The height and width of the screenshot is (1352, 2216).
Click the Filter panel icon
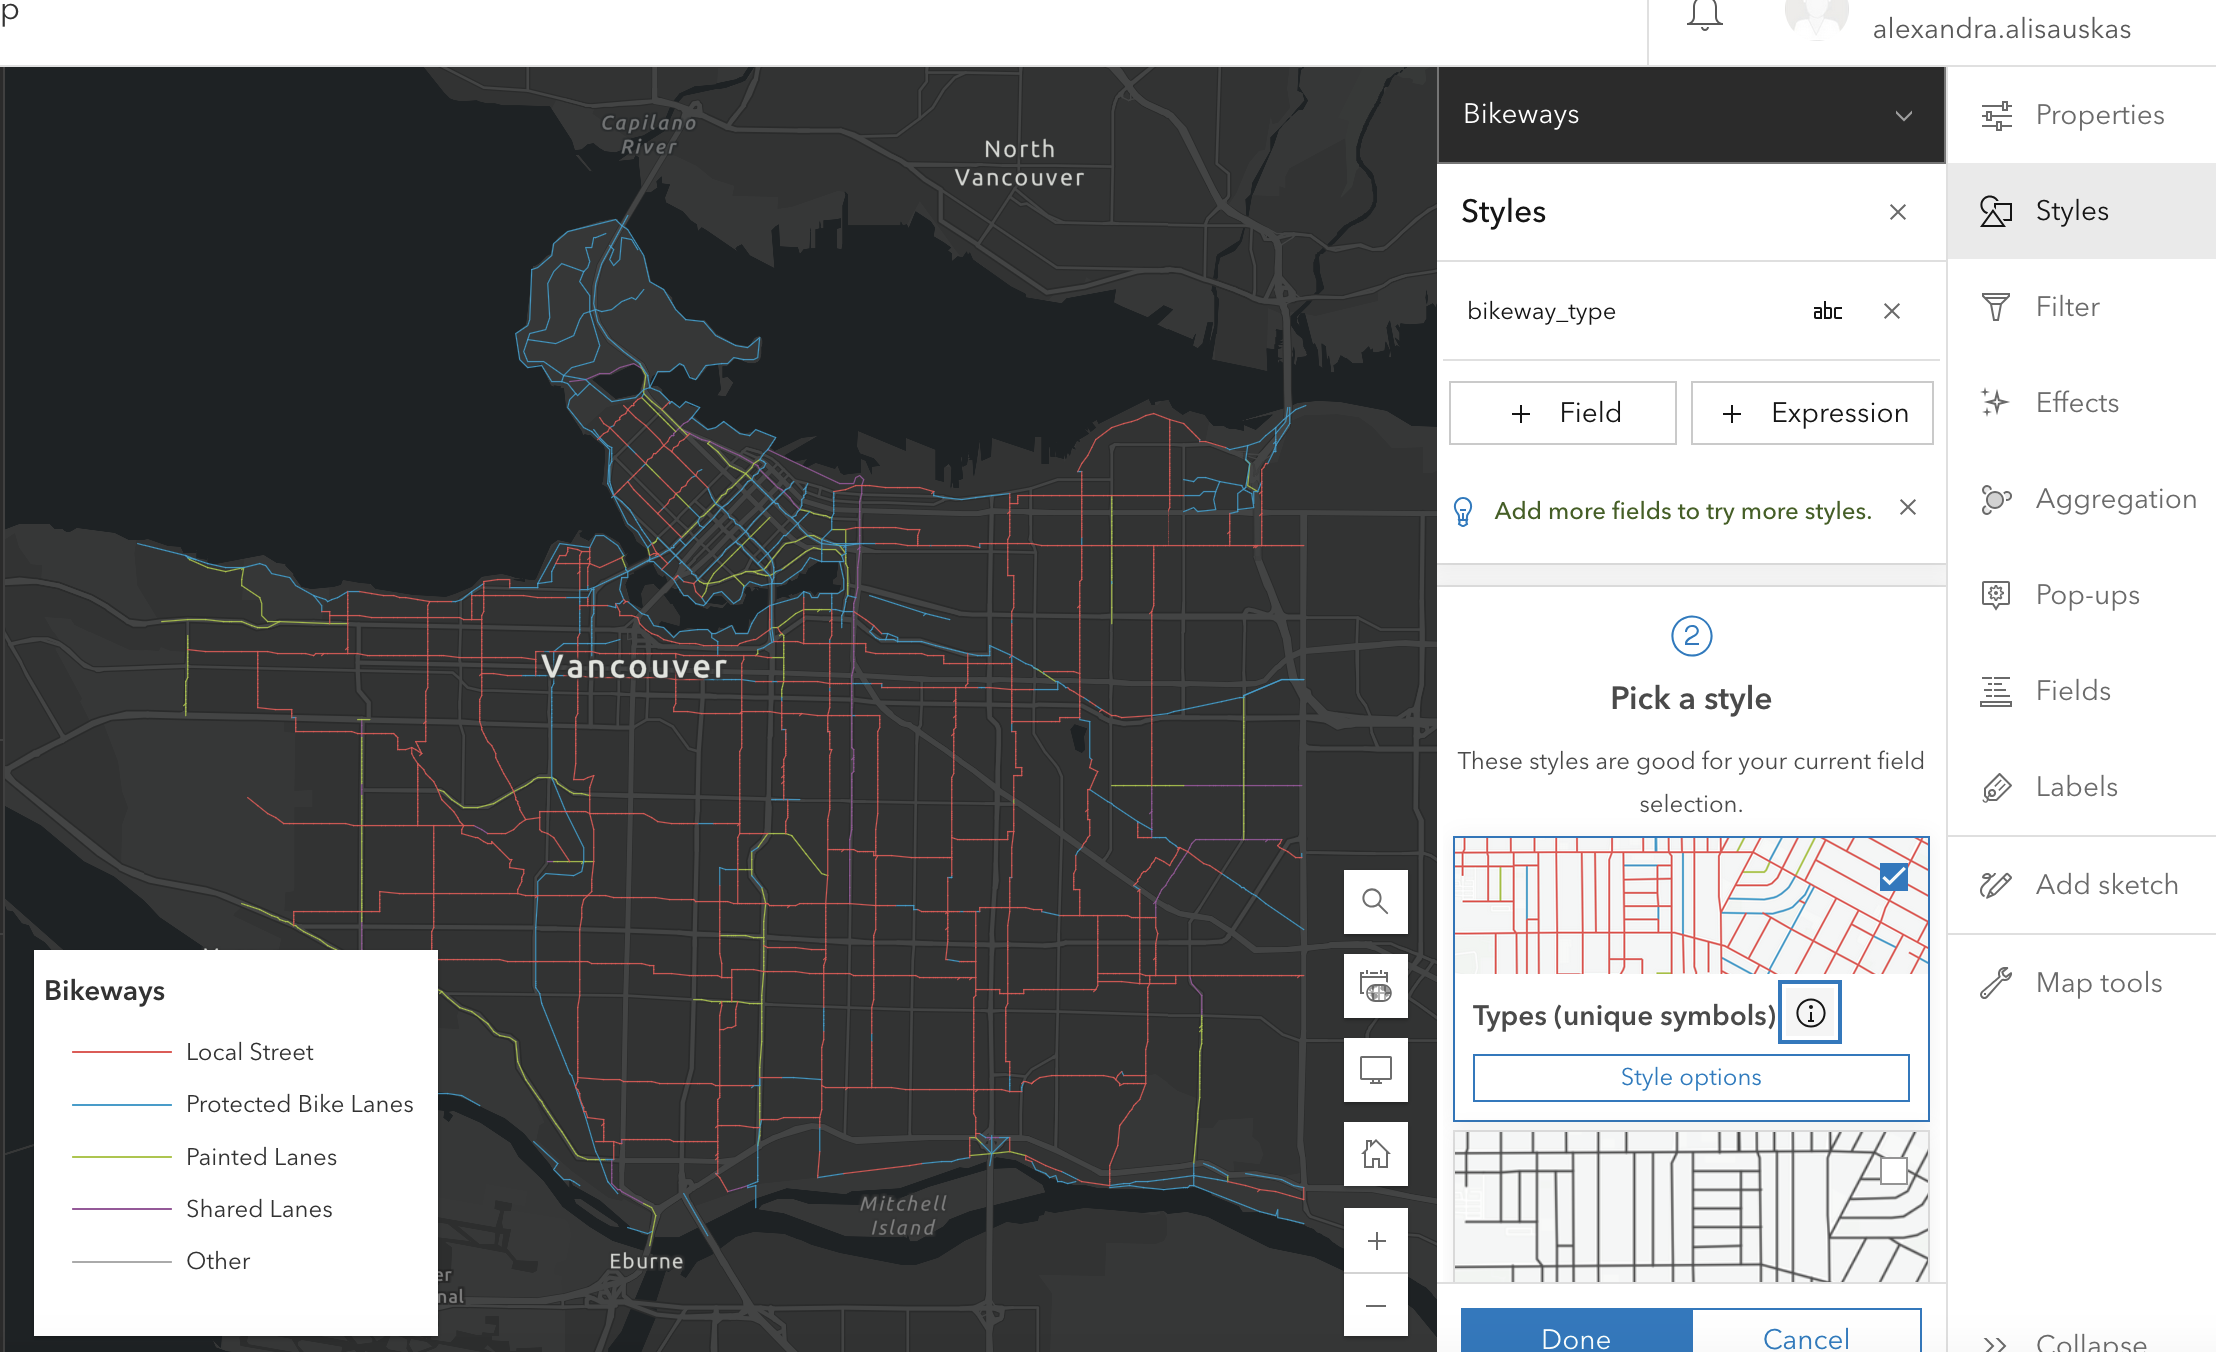[1996, 306]
